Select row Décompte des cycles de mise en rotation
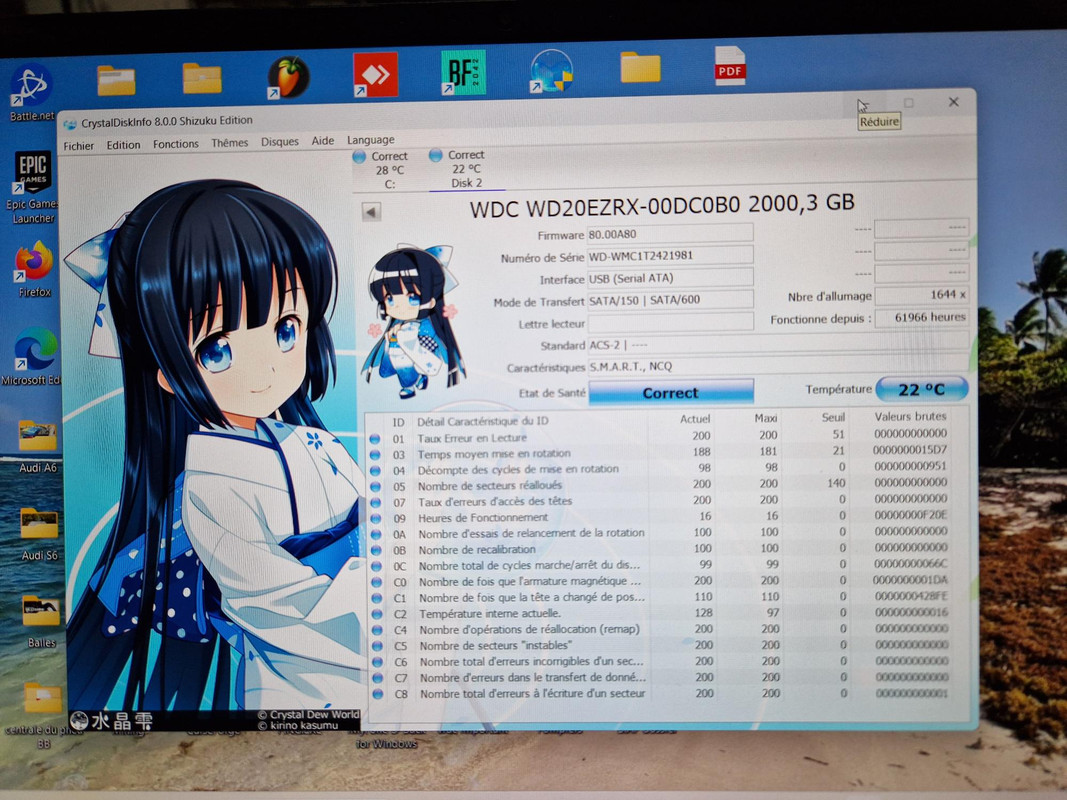The height and width of the screenshot is (800, 1067). pos(660,469)
